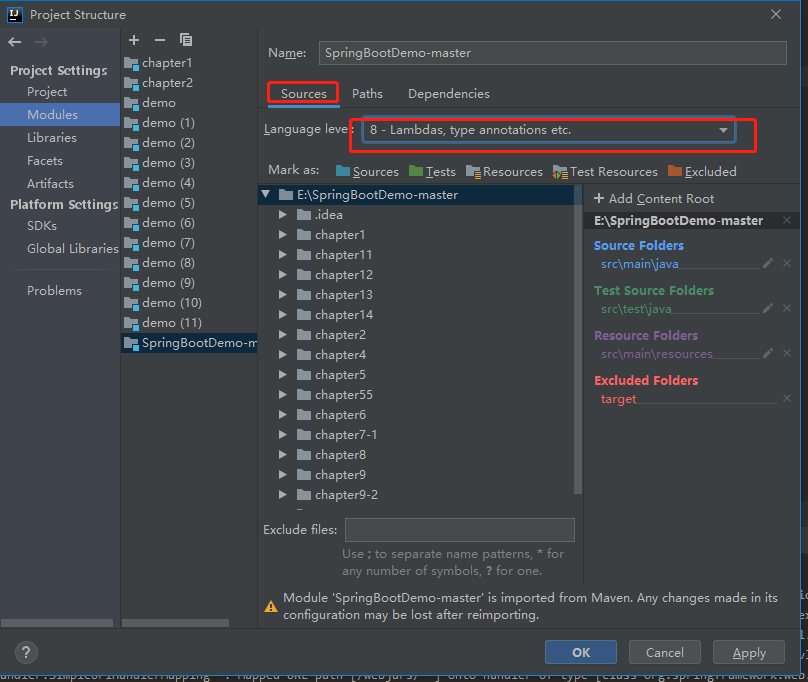Screen dimensions: 808x682
Task: Click the IntelliJ logo in title bar
Action: click(x=14, y=14)
